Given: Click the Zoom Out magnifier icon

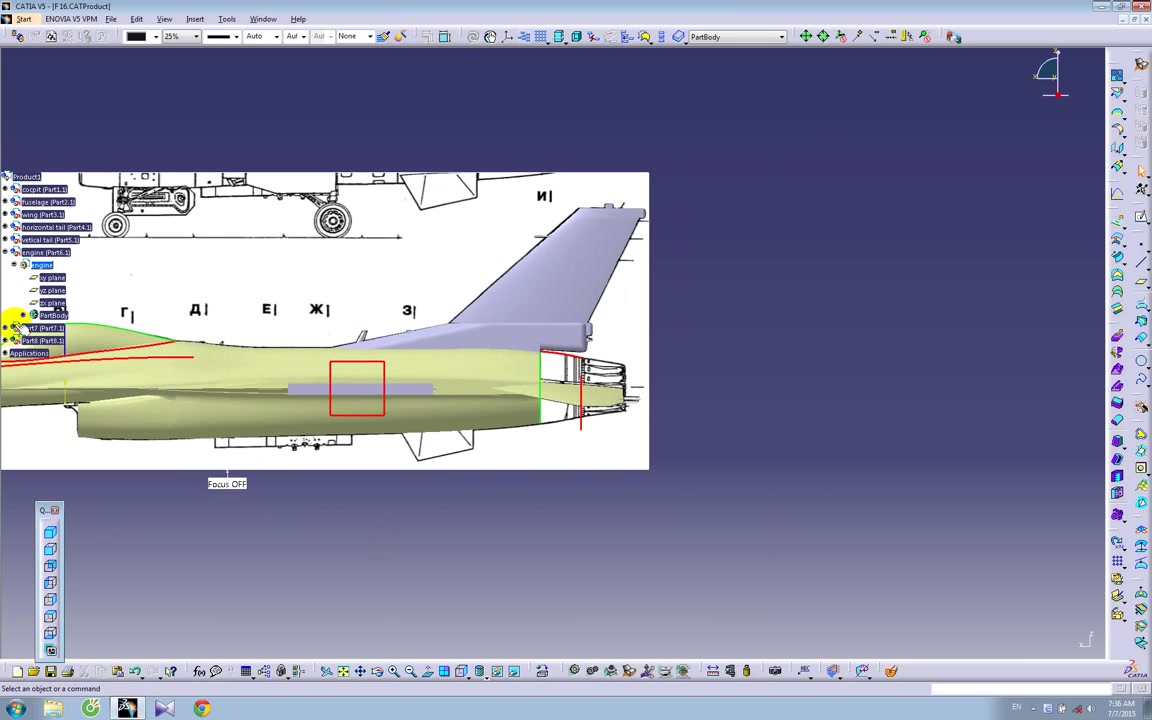Looking at the screenshot, I should click(x=411, y=671).
